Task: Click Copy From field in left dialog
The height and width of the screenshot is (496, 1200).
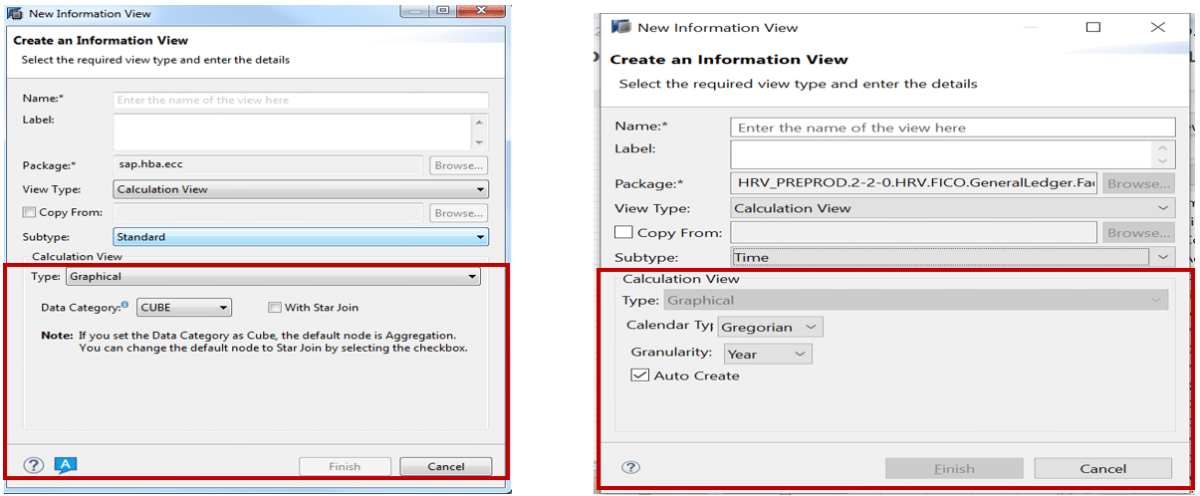Action: [269, 213]
